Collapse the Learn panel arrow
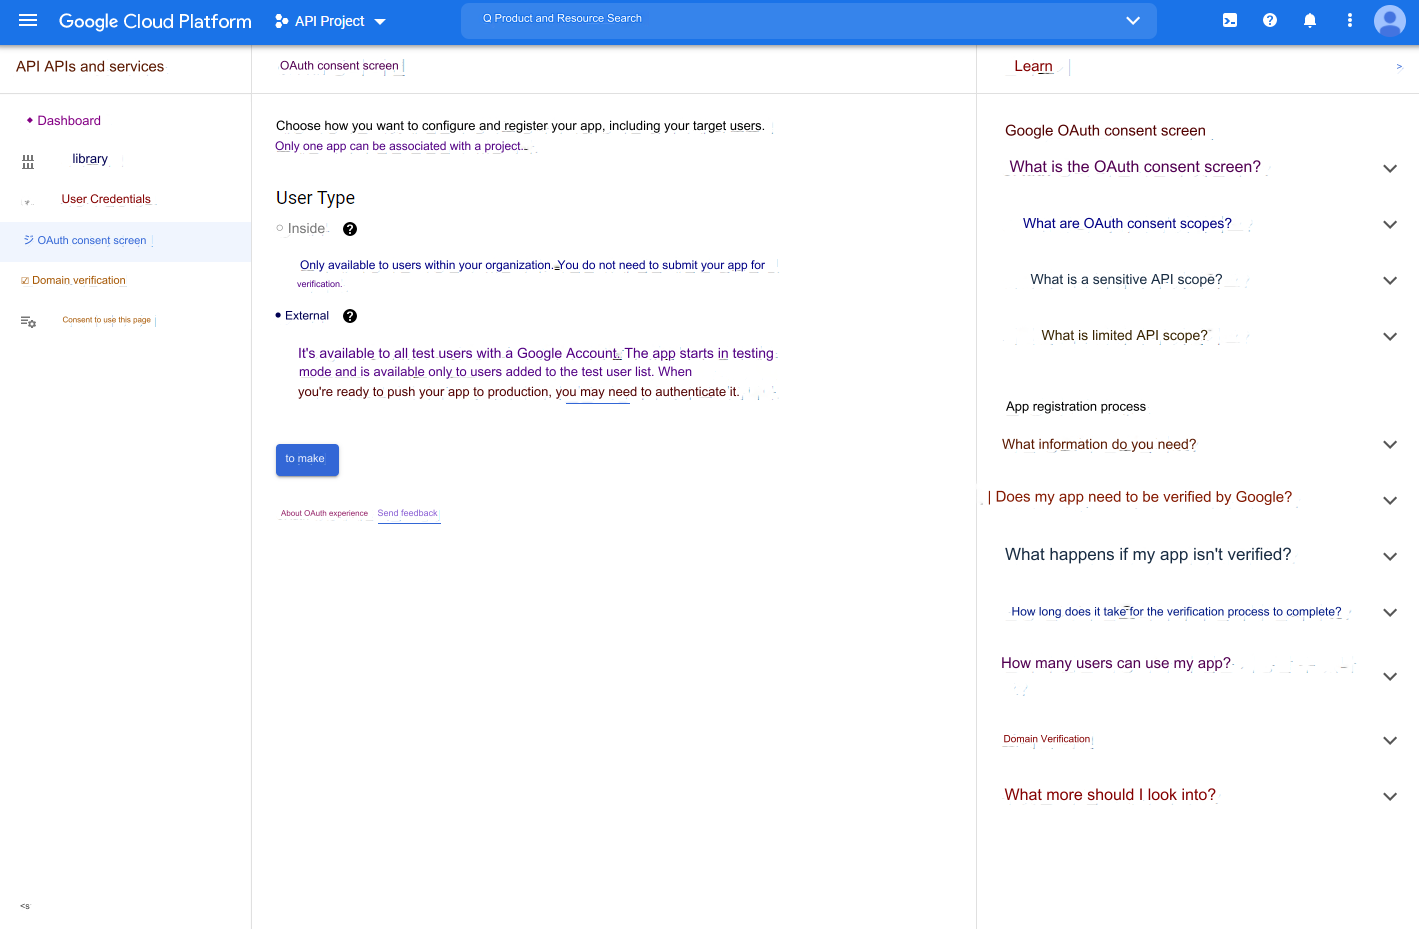Image resolution: width=1419 pixels, height=929 pixels. (1399, 67)
